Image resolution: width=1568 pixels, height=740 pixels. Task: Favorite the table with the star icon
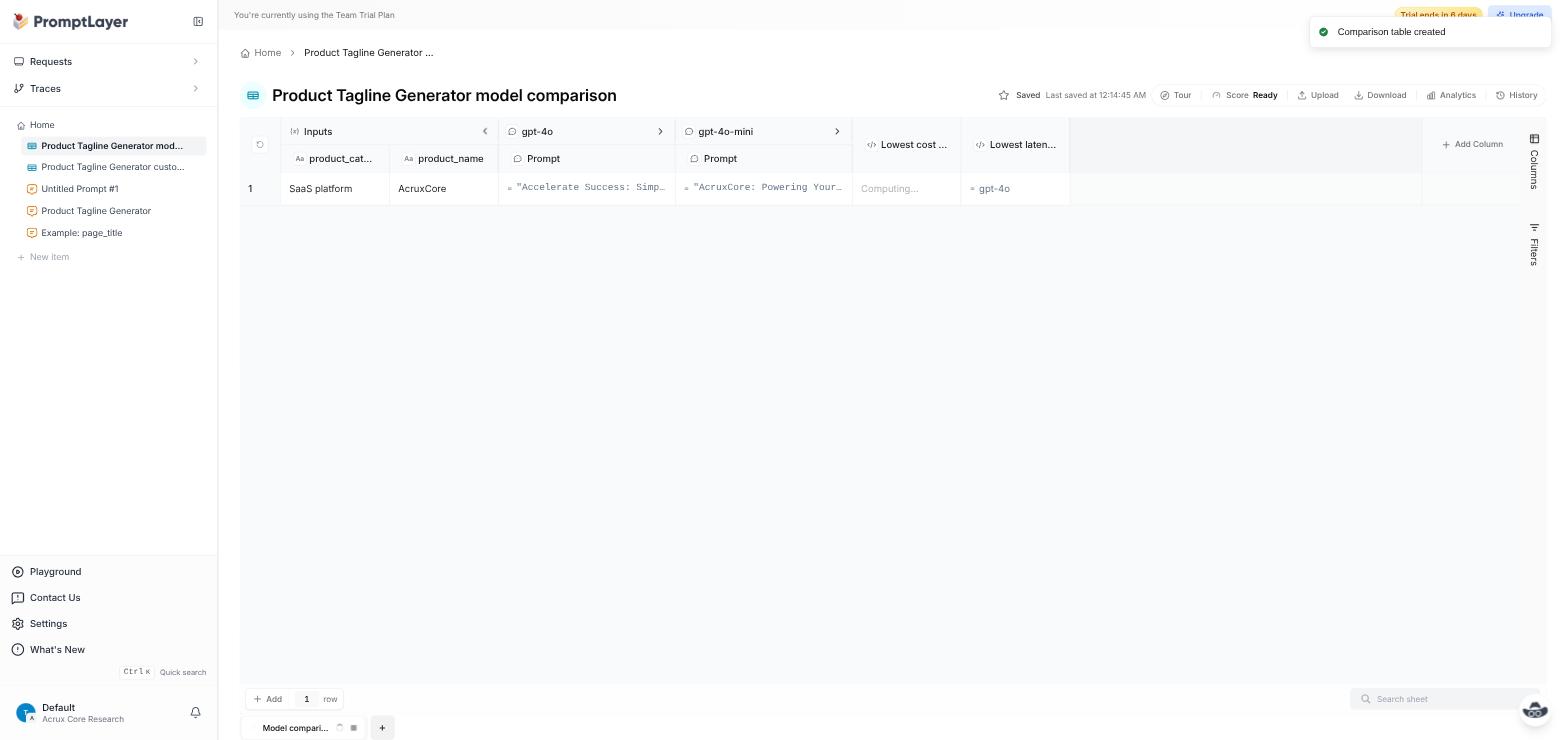click(1003, 96)
